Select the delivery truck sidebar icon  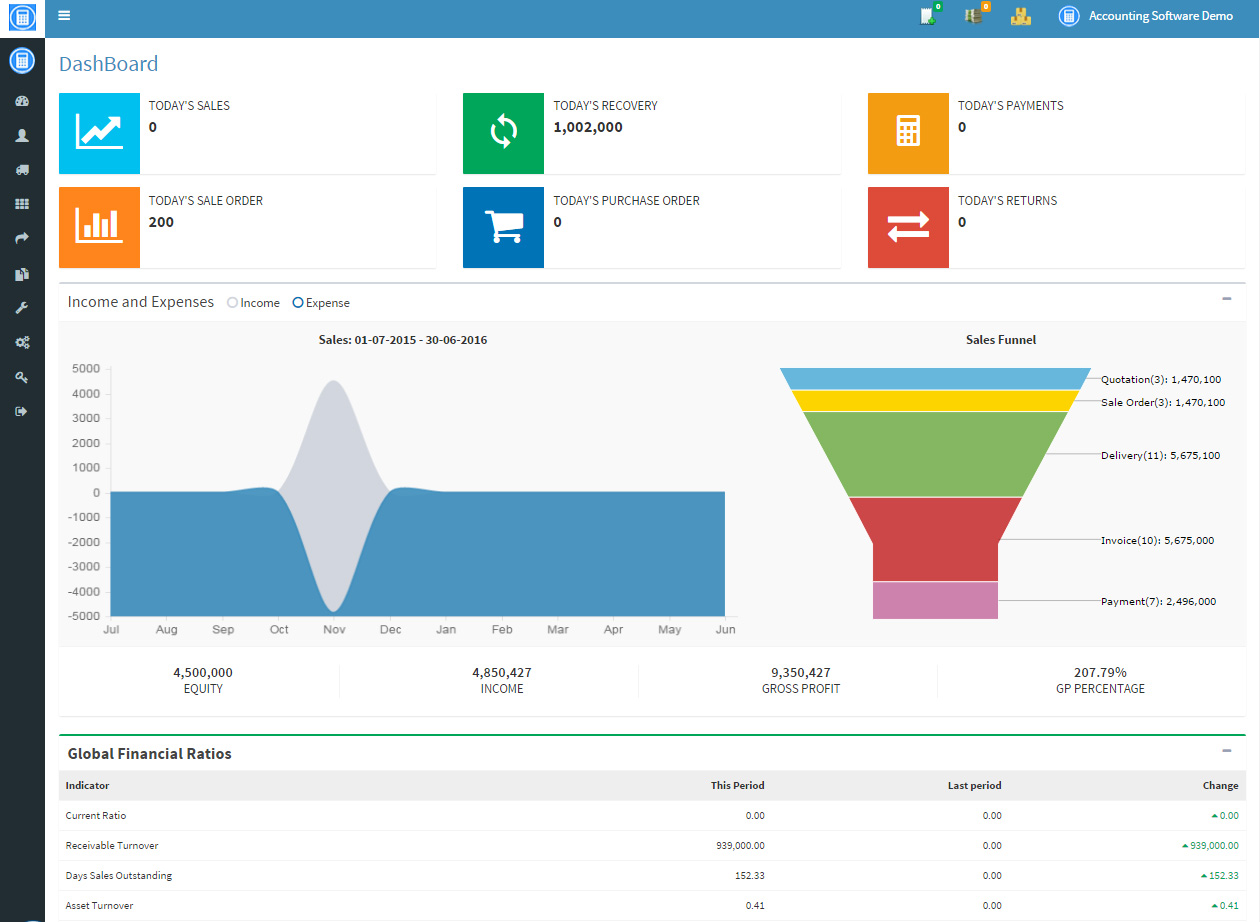pyautogui.click(x=22, y=170)
